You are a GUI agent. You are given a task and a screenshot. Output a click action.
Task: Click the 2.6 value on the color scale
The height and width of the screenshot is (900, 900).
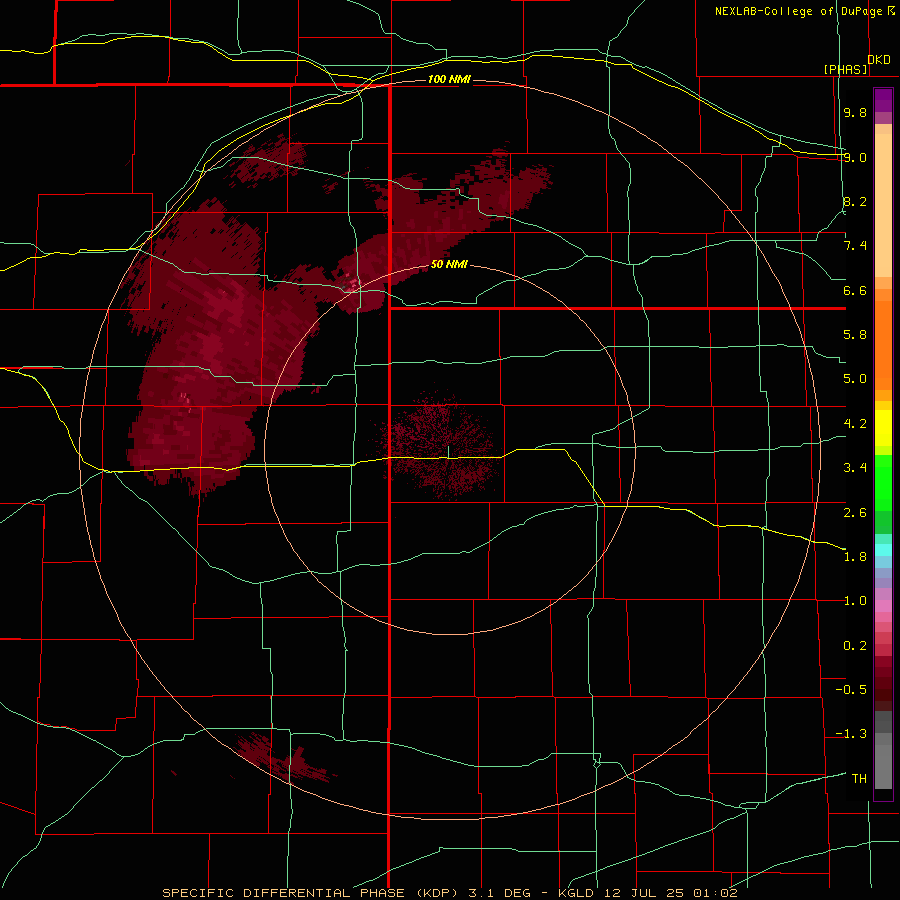point(855,513)
